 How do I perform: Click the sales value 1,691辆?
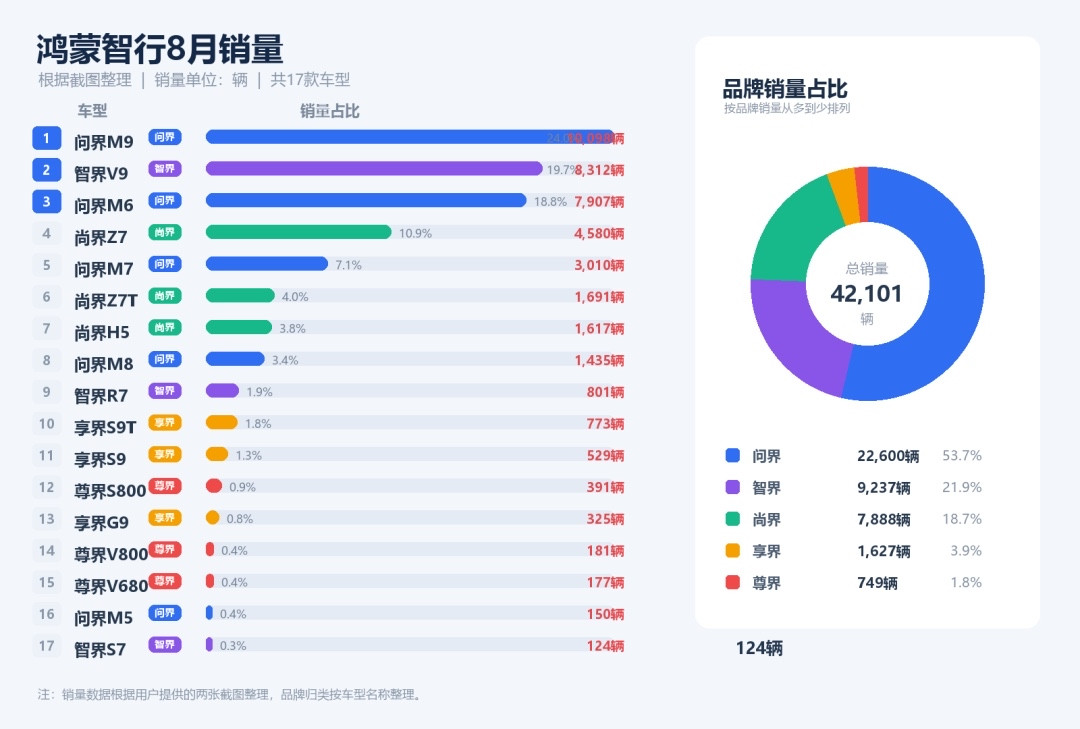click(x=599, y=297)
